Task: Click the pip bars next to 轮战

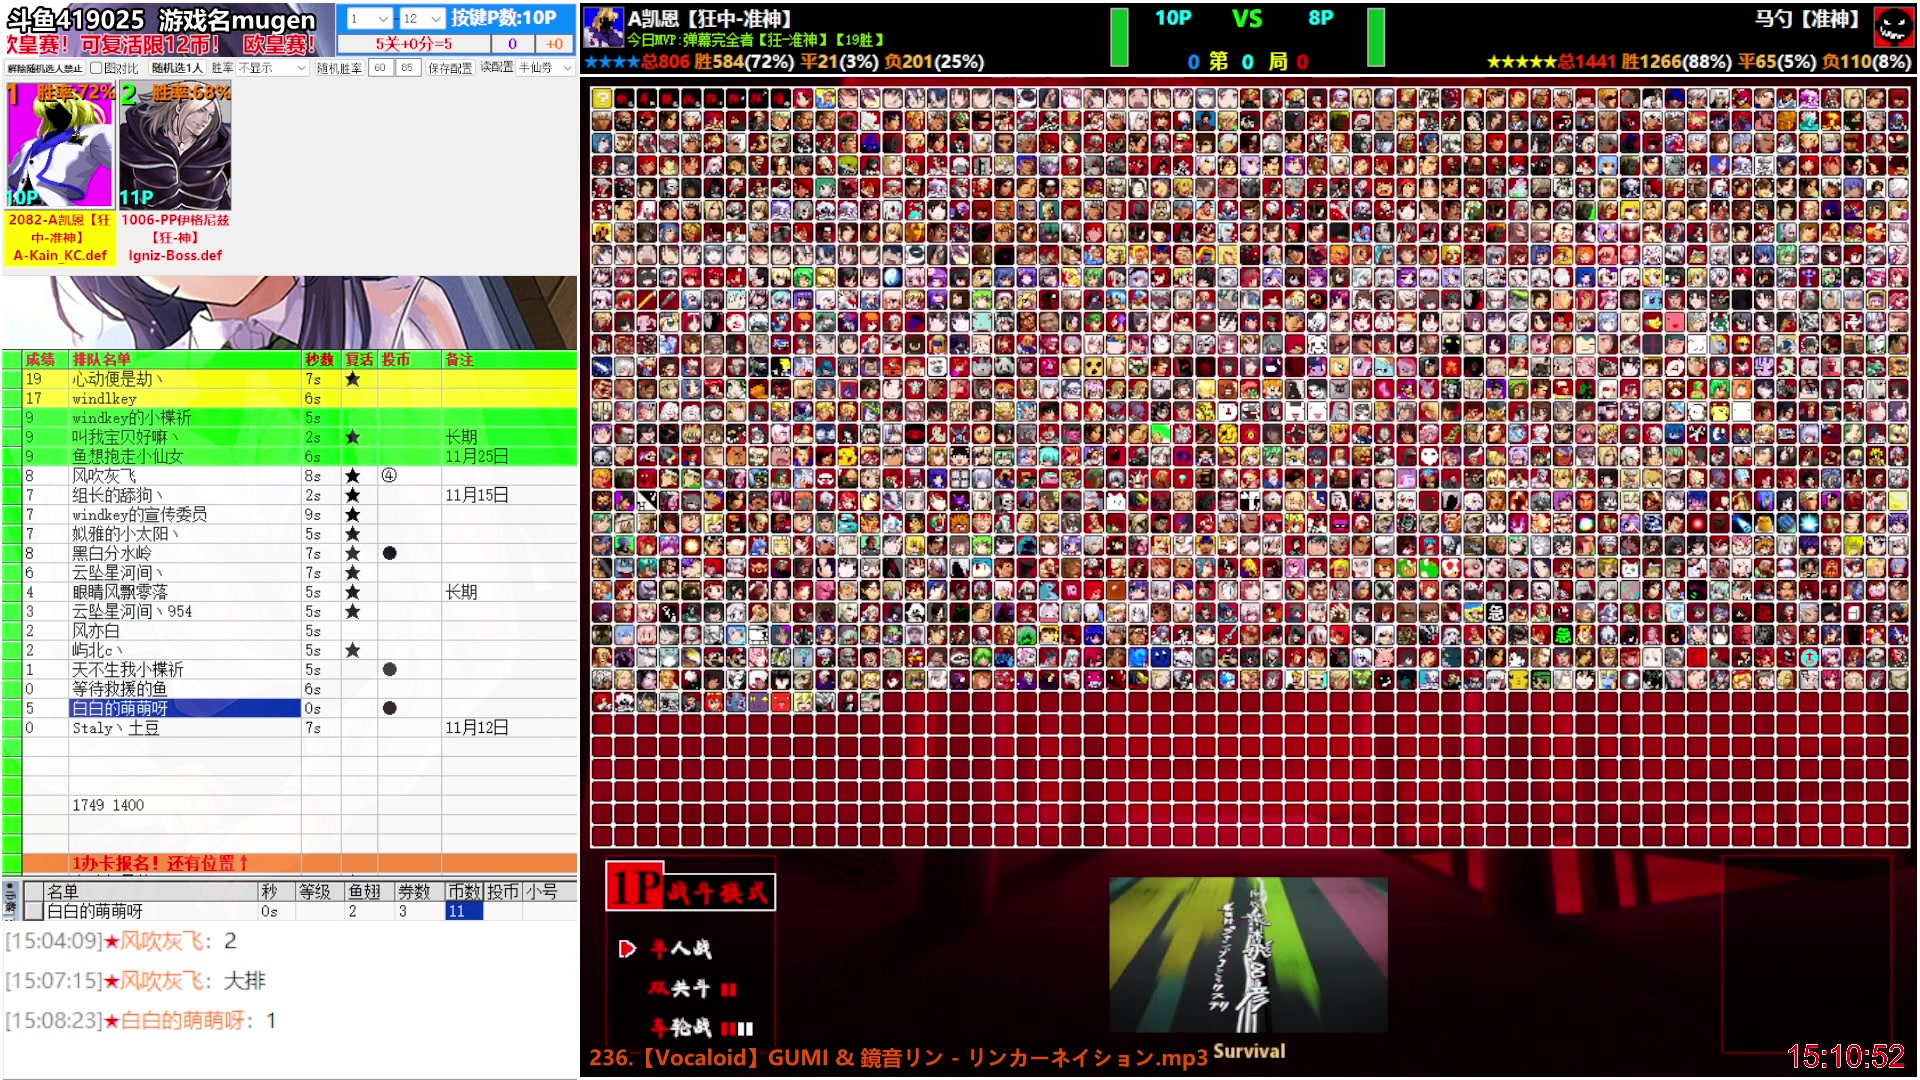Action: [x=737, y=1028]
